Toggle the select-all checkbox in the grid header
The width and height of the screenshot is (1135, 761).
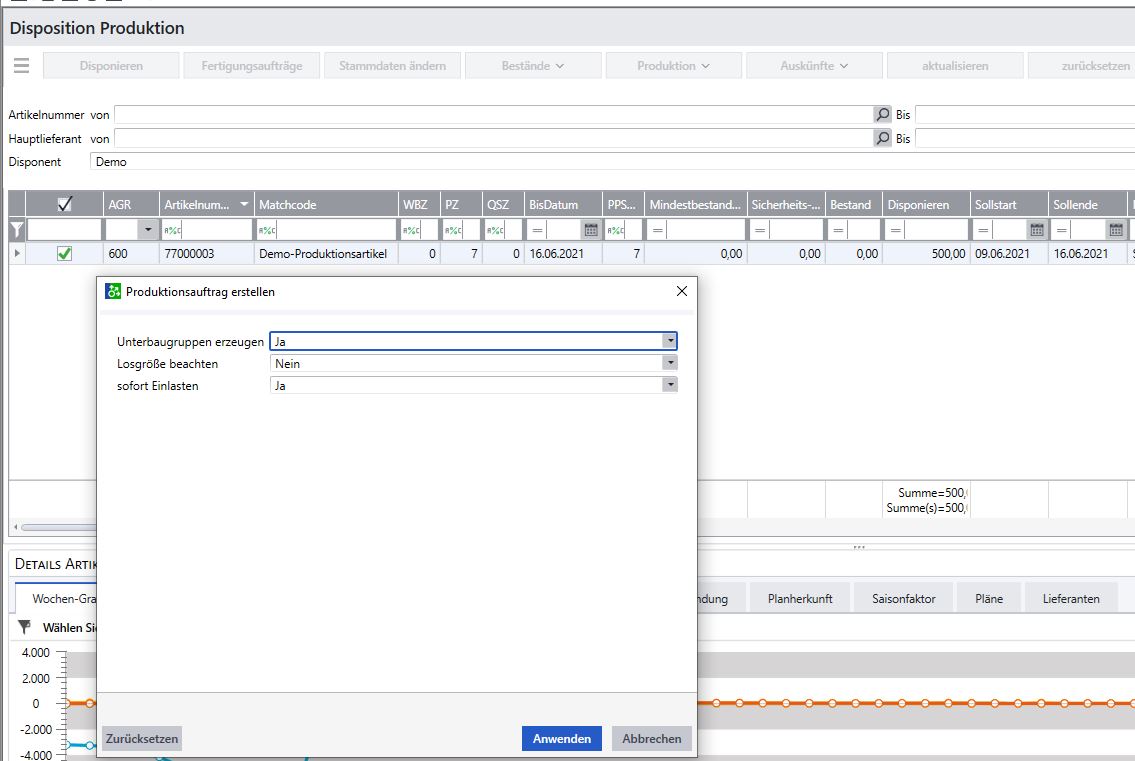point(65,204)
